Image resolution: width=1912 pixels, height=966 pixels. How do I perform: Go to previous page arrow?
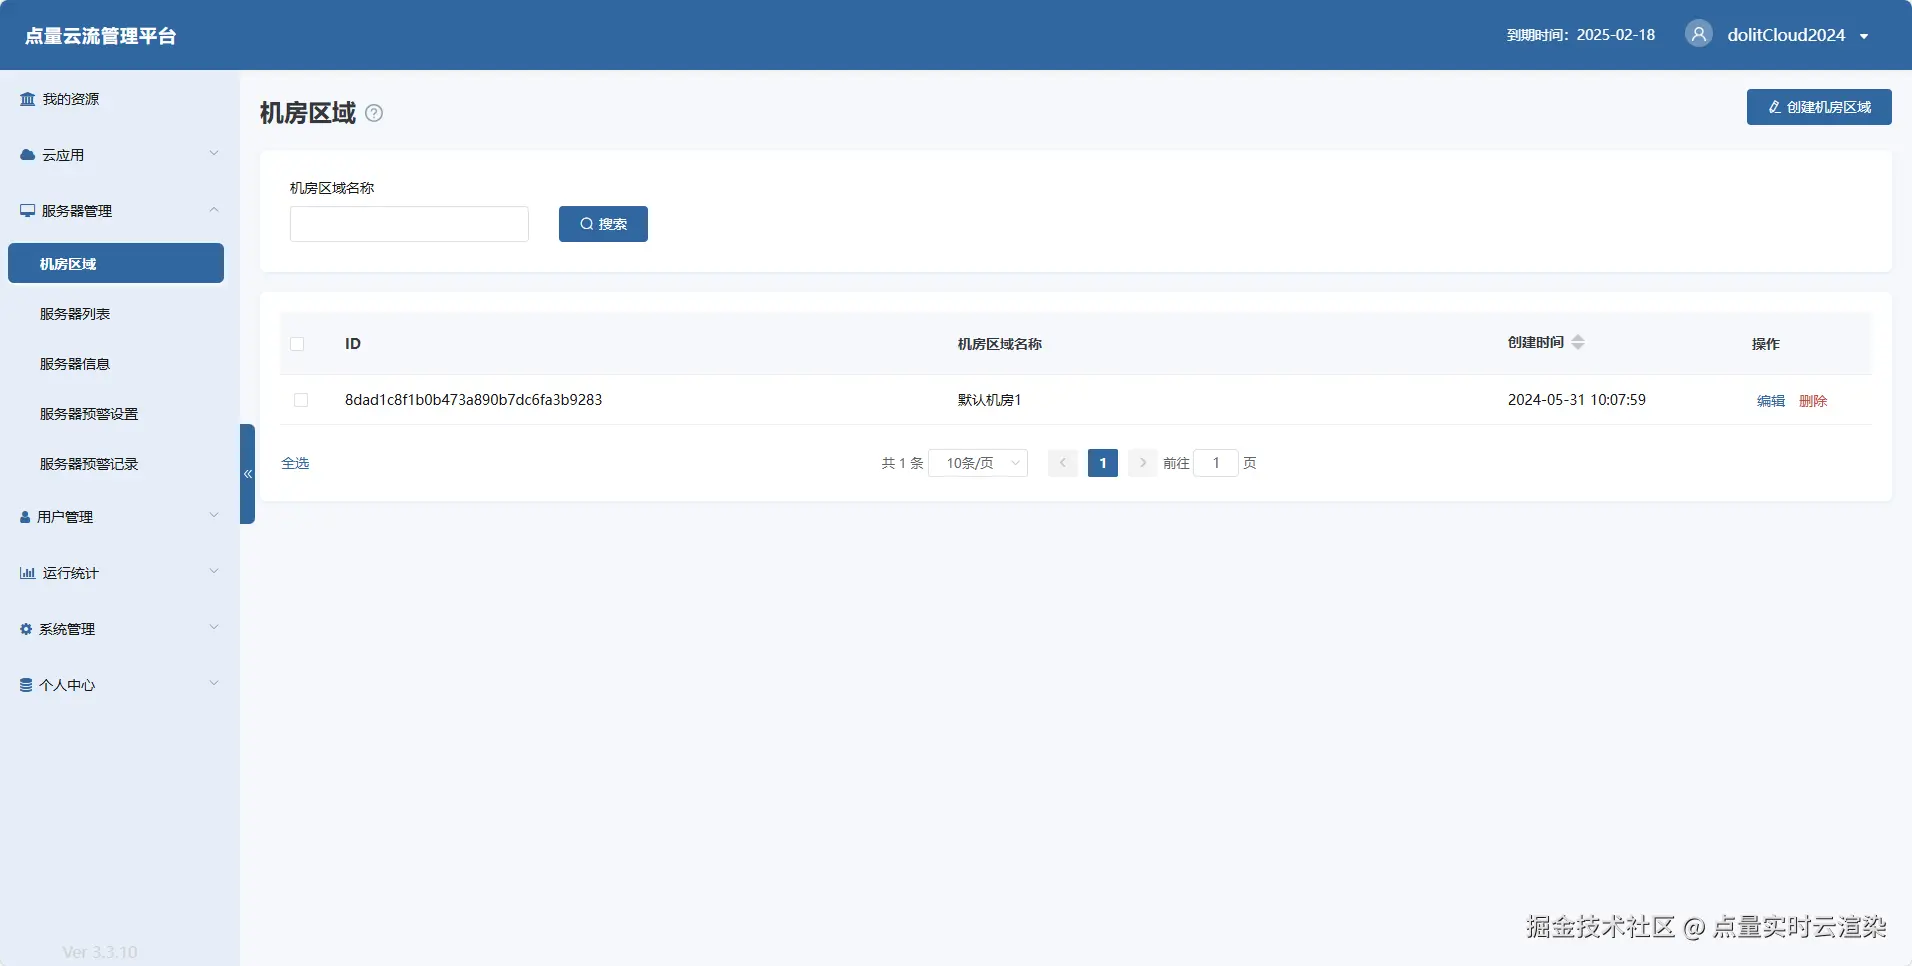coord(1063,463)
